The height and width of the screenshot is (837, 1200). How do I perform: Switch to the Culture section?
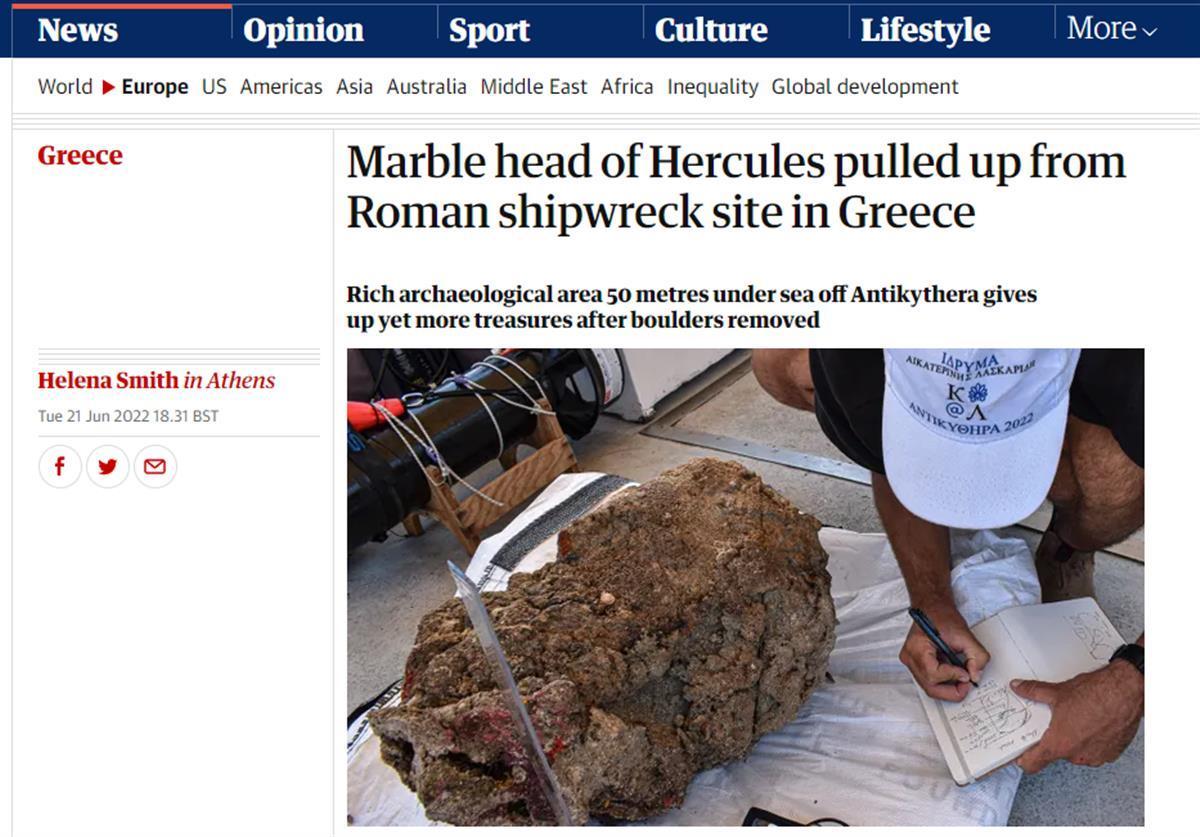pyautogui.click(x=711, y=31)
